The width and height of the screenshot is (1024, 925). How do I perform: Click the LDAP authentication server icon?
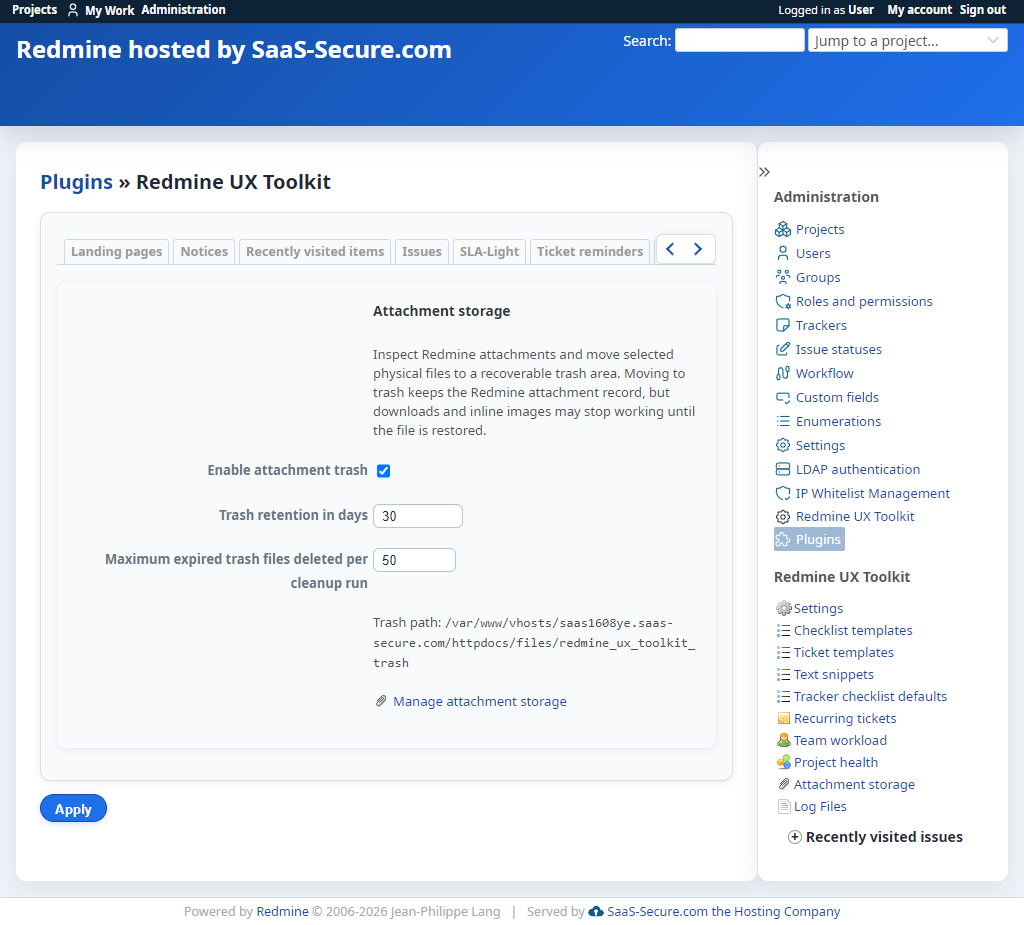coord(782,469)
